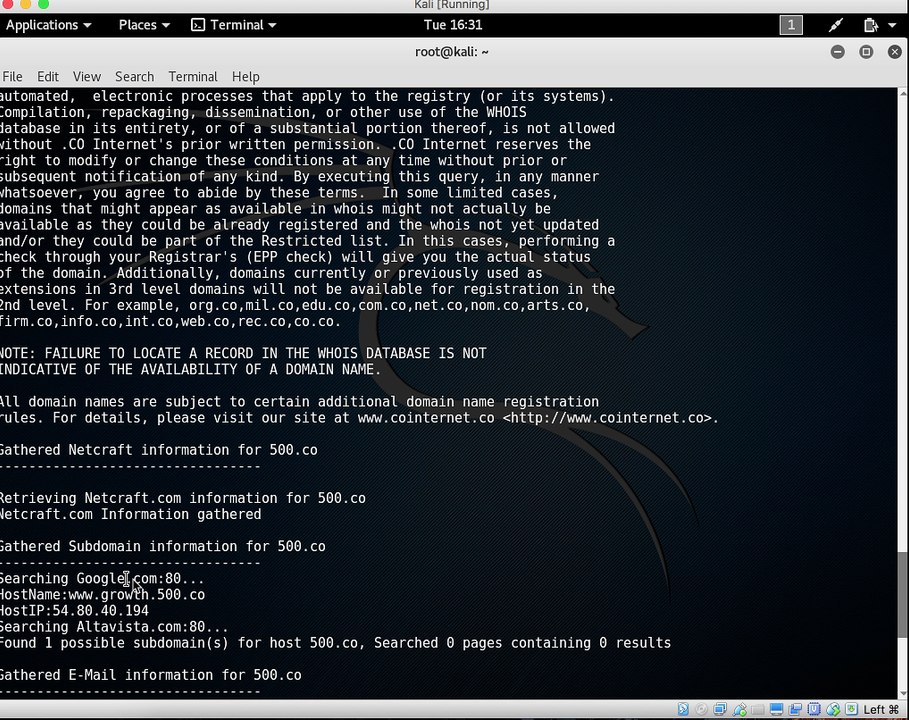The height and width of the screenshot is (720, 909).
Task: Click the Tue 16:31 clock
Action: (453, 25)
